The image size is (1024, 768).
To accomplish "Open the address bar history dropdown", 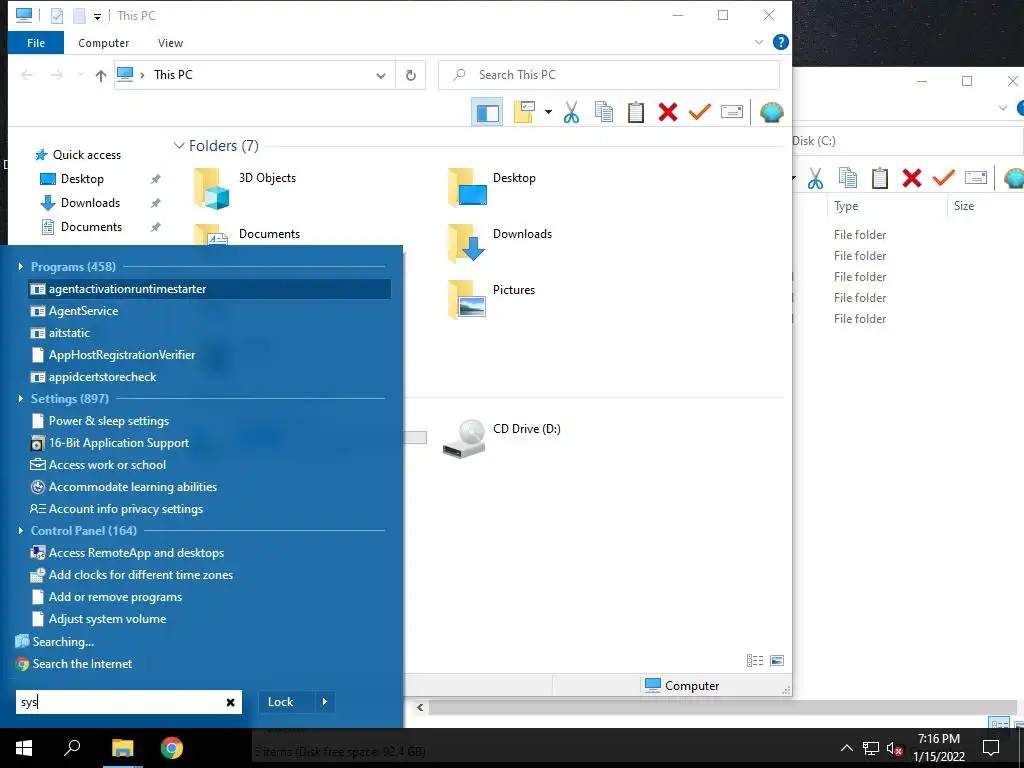I will tap(381, 75).
